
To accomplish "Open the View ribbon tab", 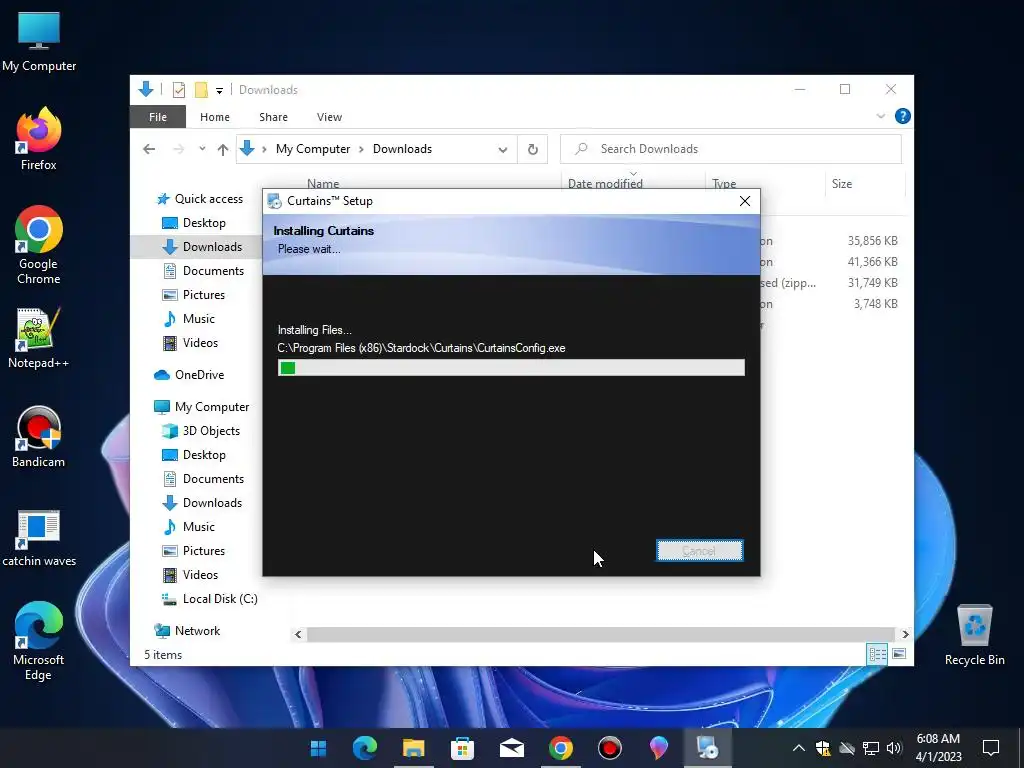I will coord(329,117).
